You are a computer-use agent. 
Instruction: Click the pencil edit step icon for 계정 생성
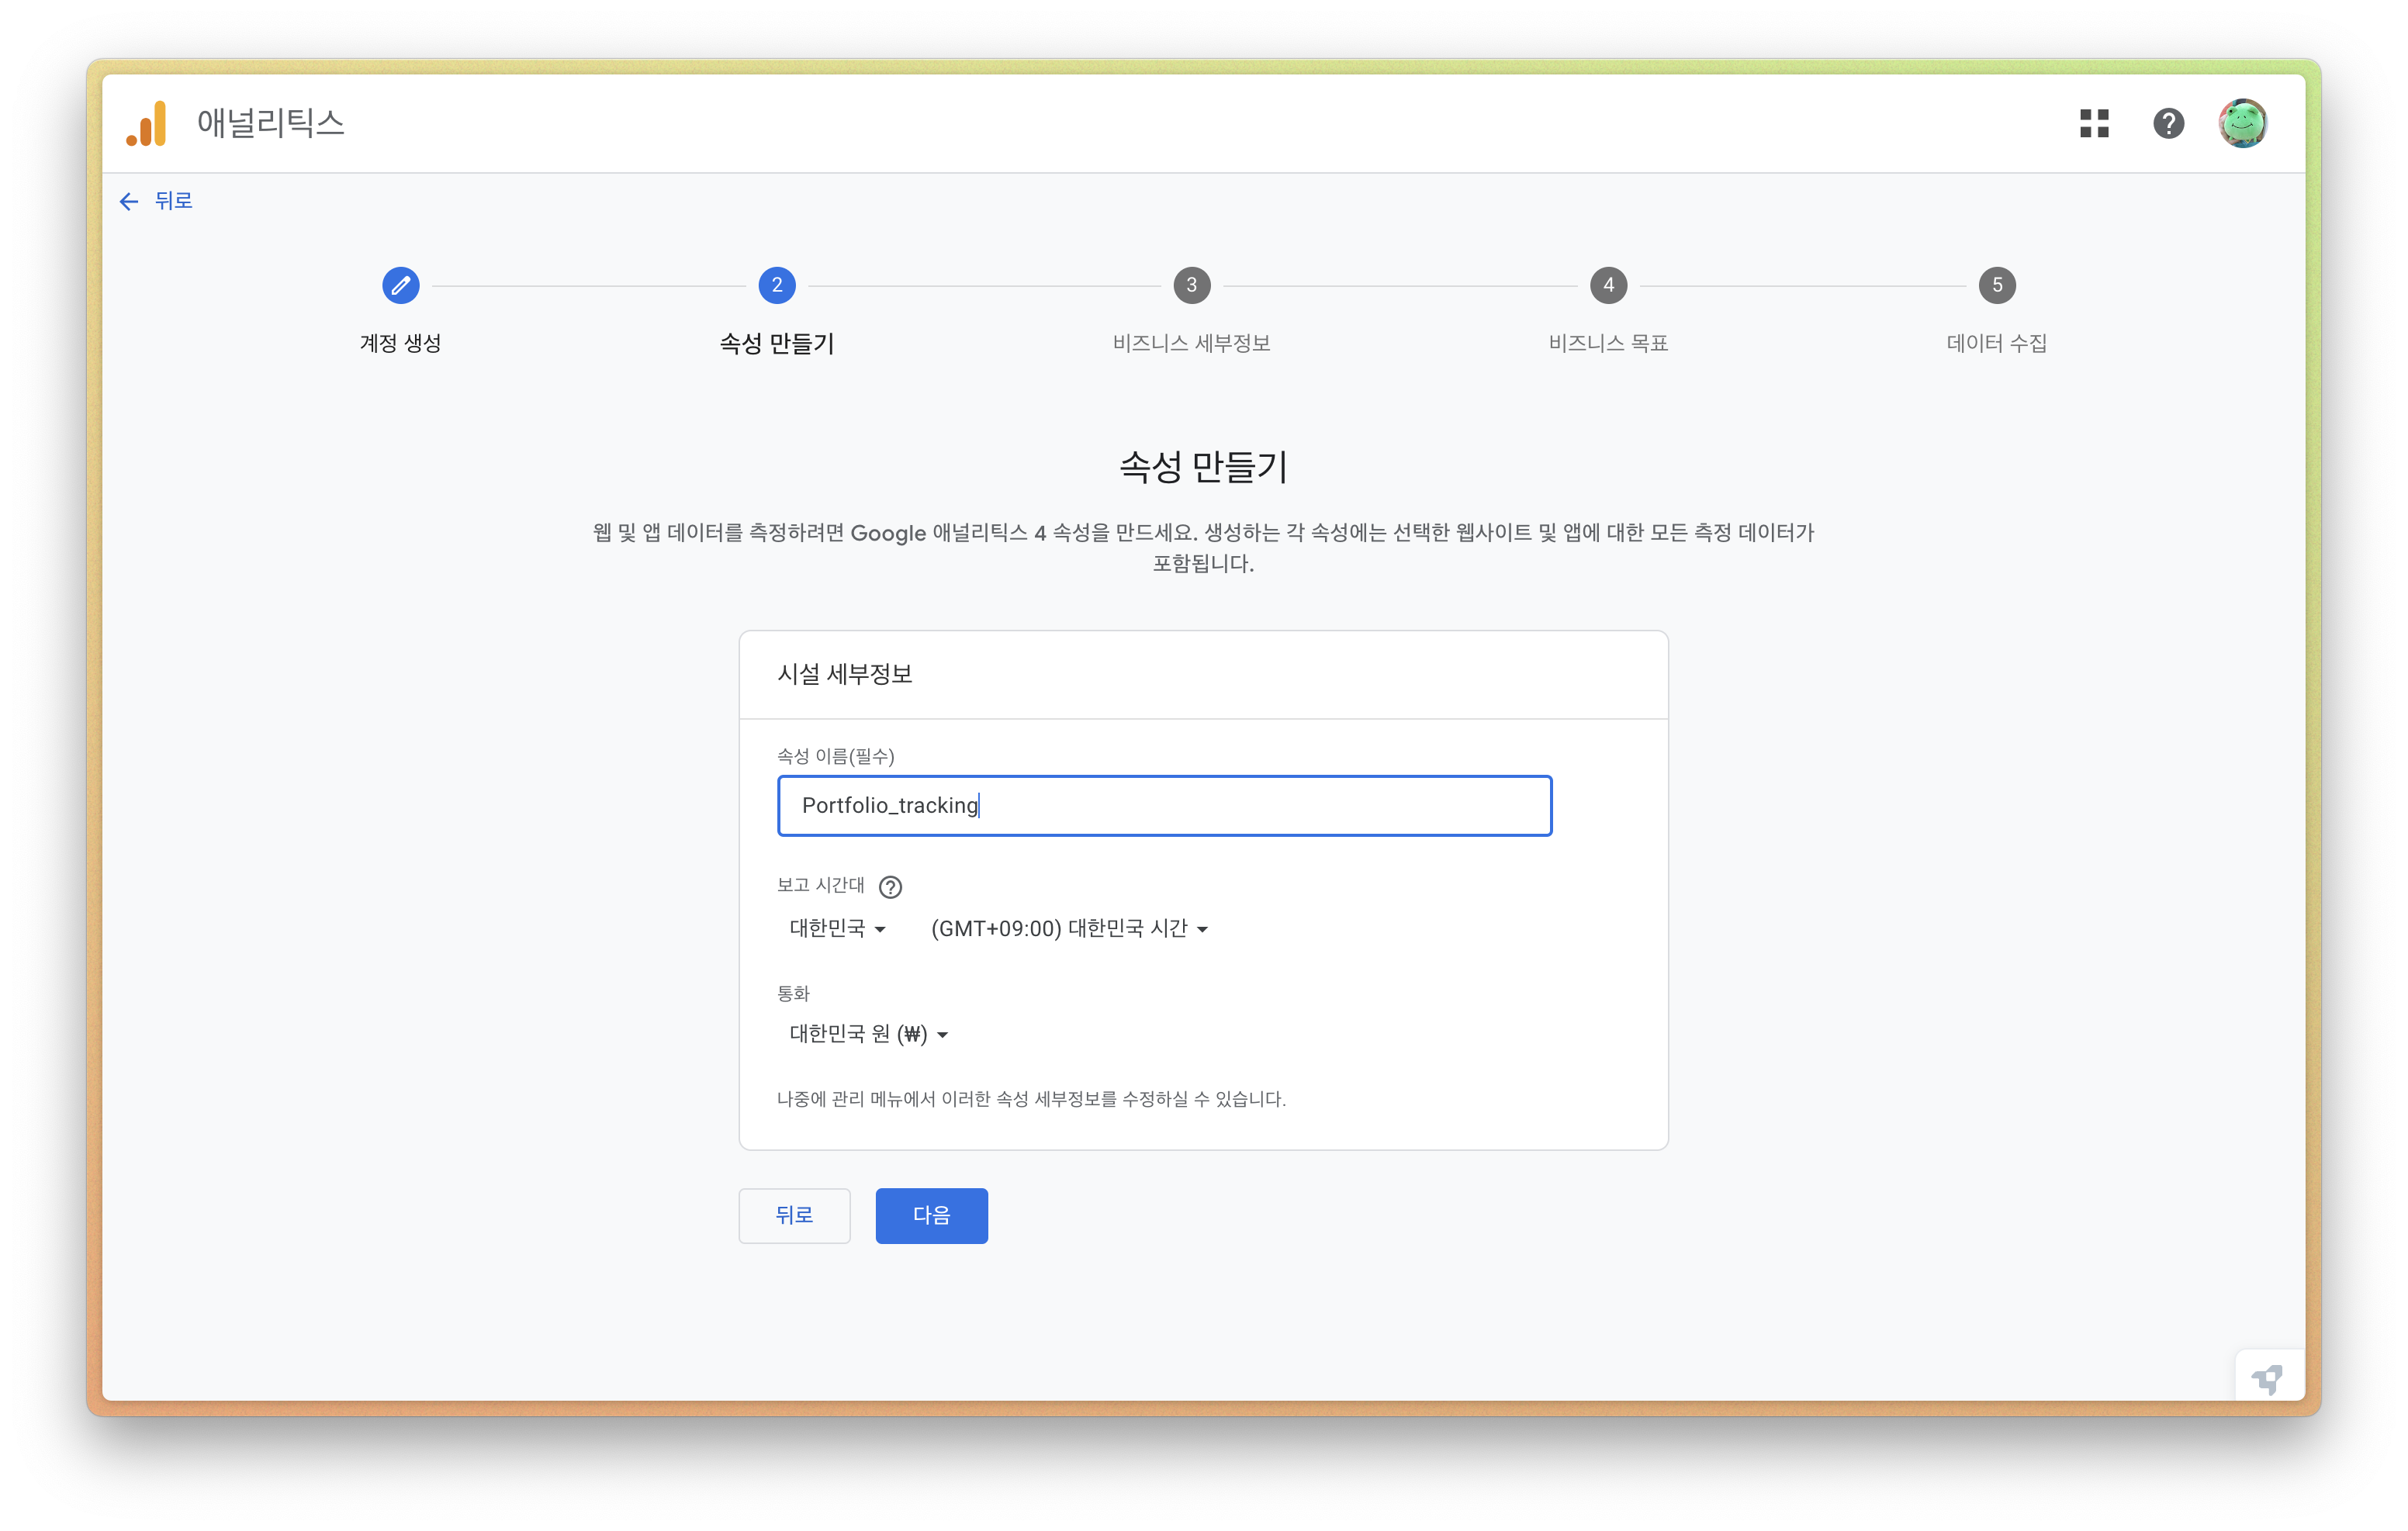400,285
